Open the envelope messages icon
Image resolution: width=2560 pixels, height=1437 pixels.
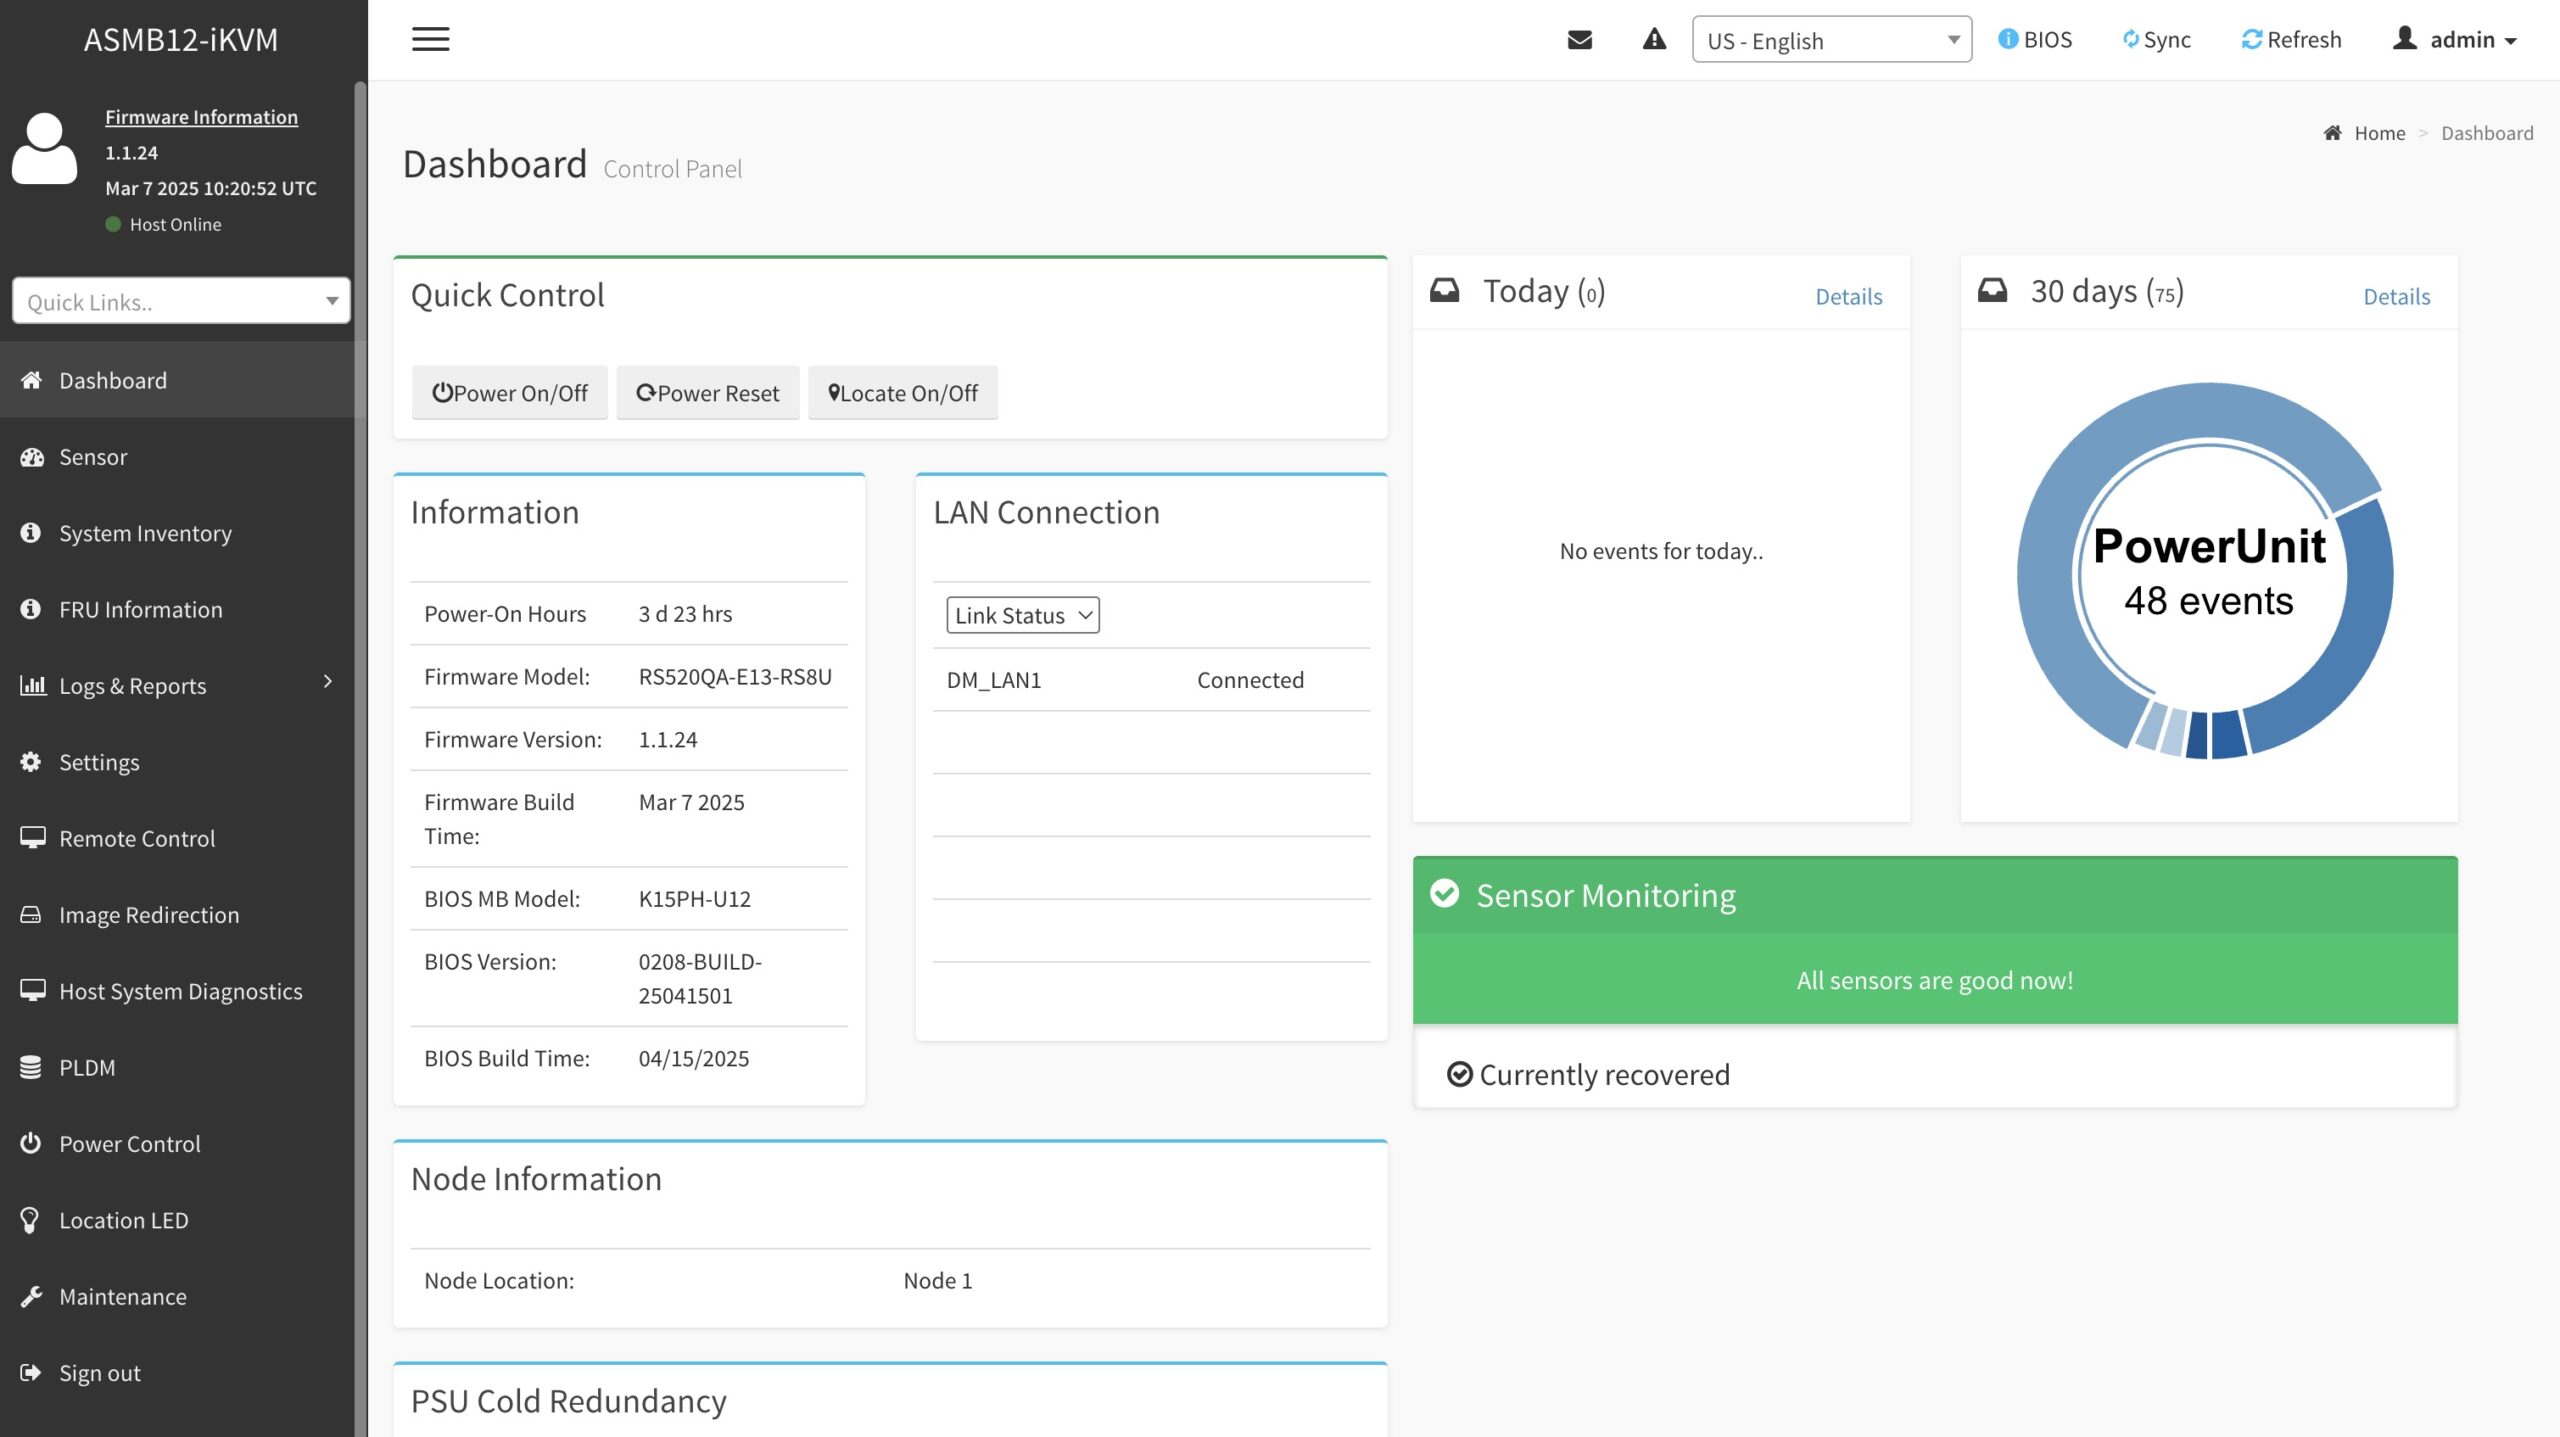[1579, 40]
